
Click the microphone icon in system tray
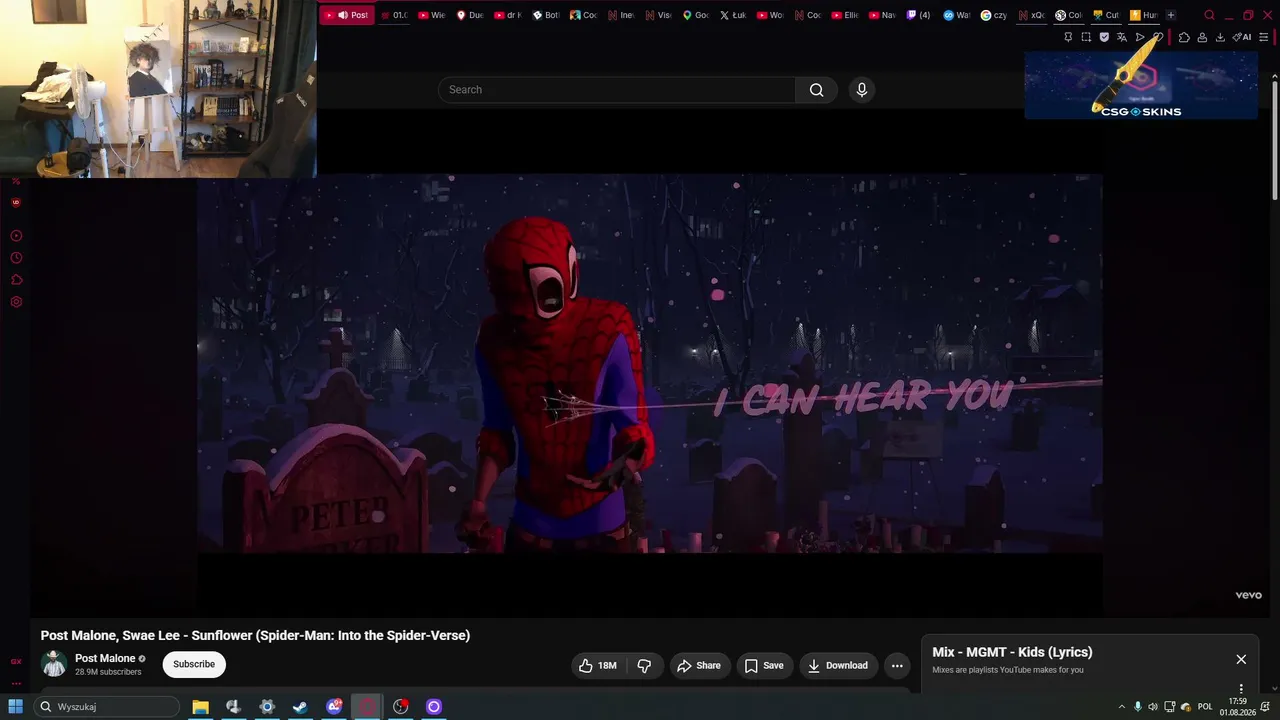pyautogui.click(x=1137, y=707)
